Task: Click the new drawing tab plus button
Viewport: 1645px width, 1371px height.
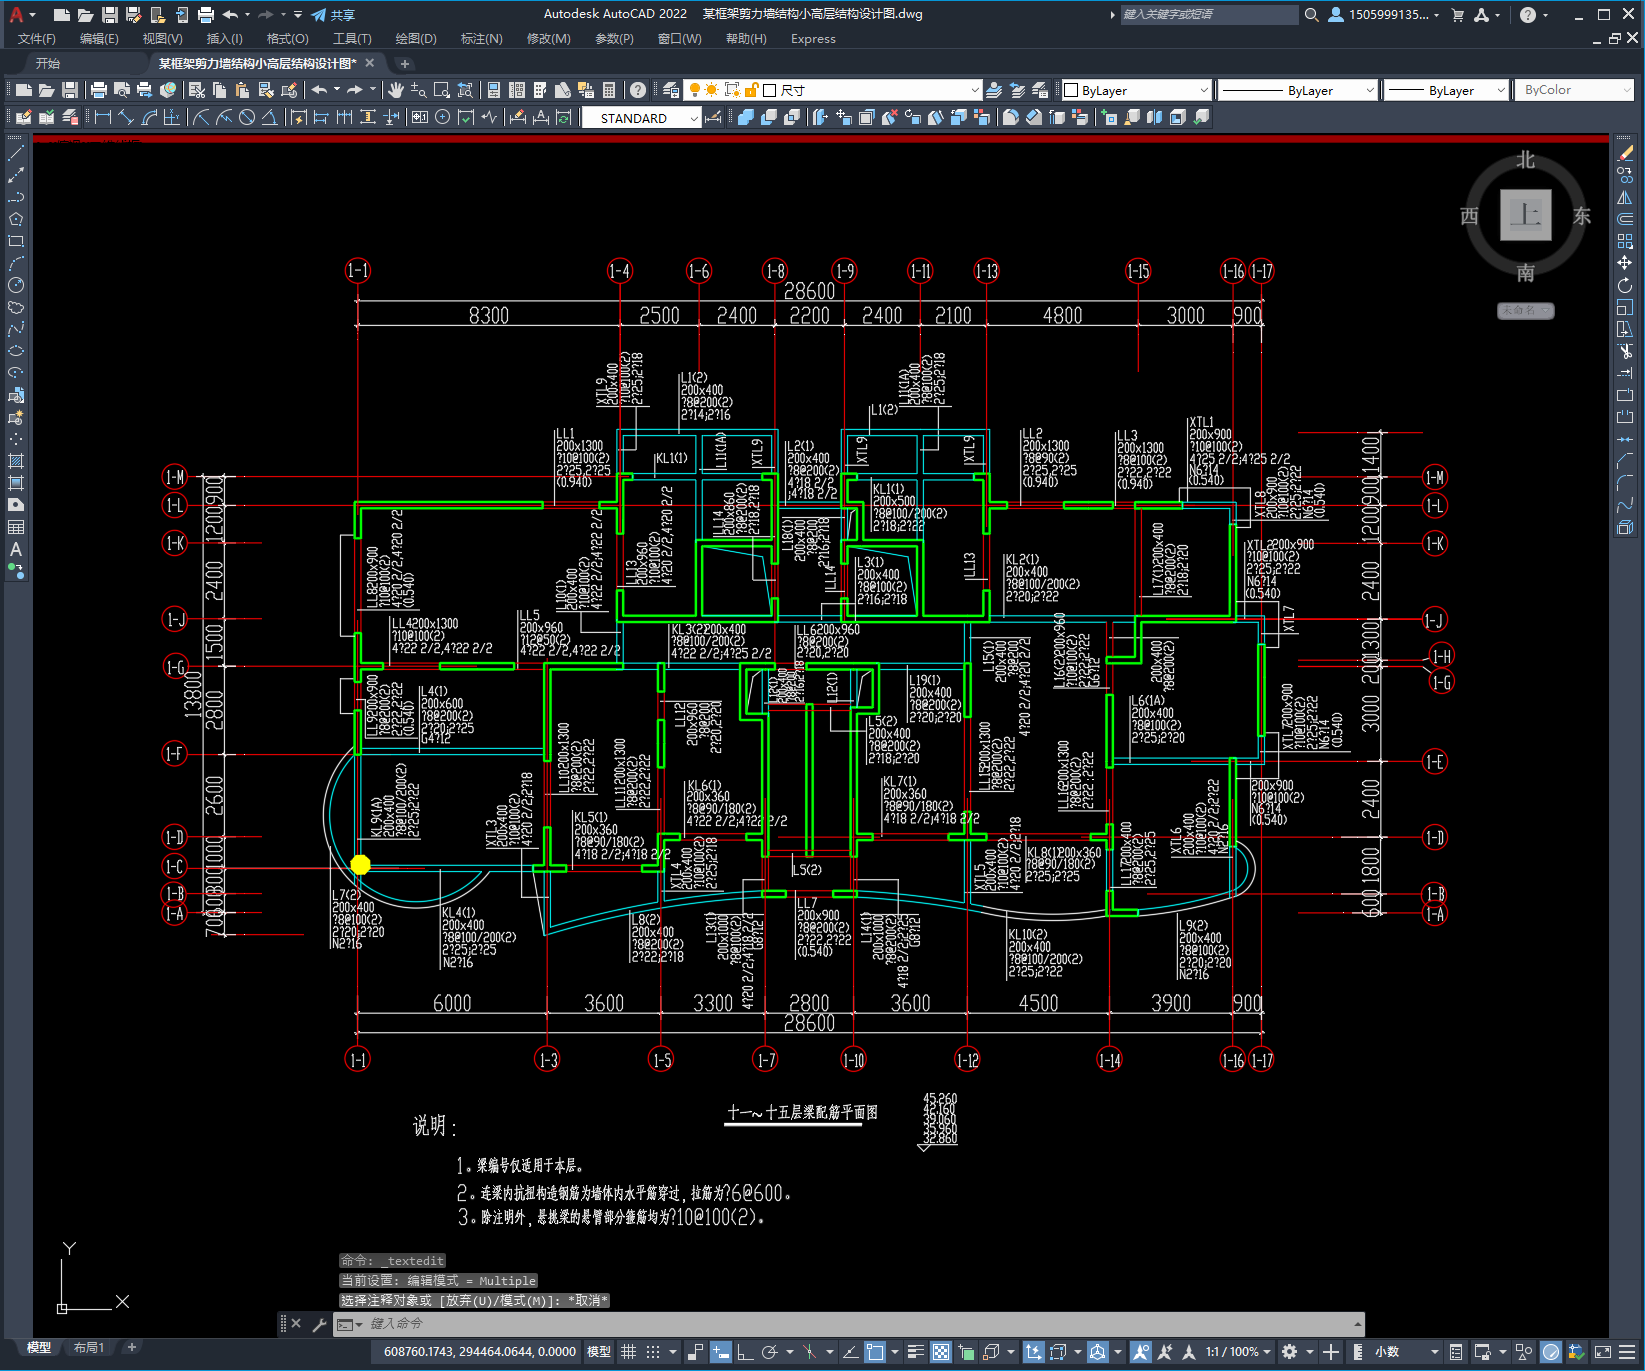Action: (x=404, y=63)
